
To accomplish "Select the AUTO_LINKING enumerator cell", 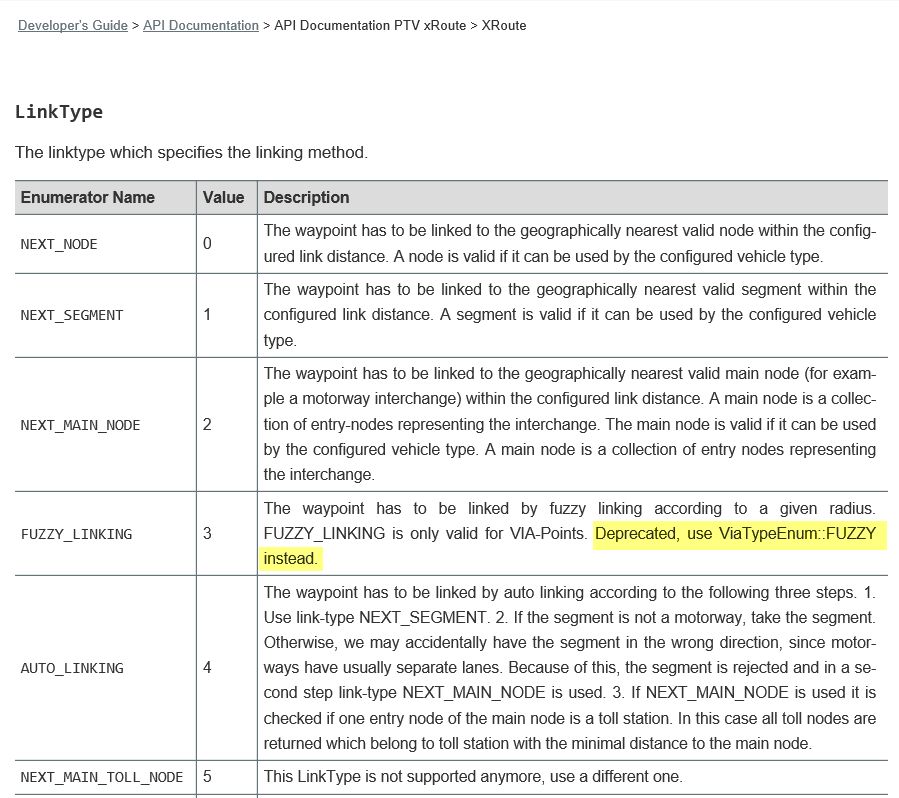I will coord(72,667).
